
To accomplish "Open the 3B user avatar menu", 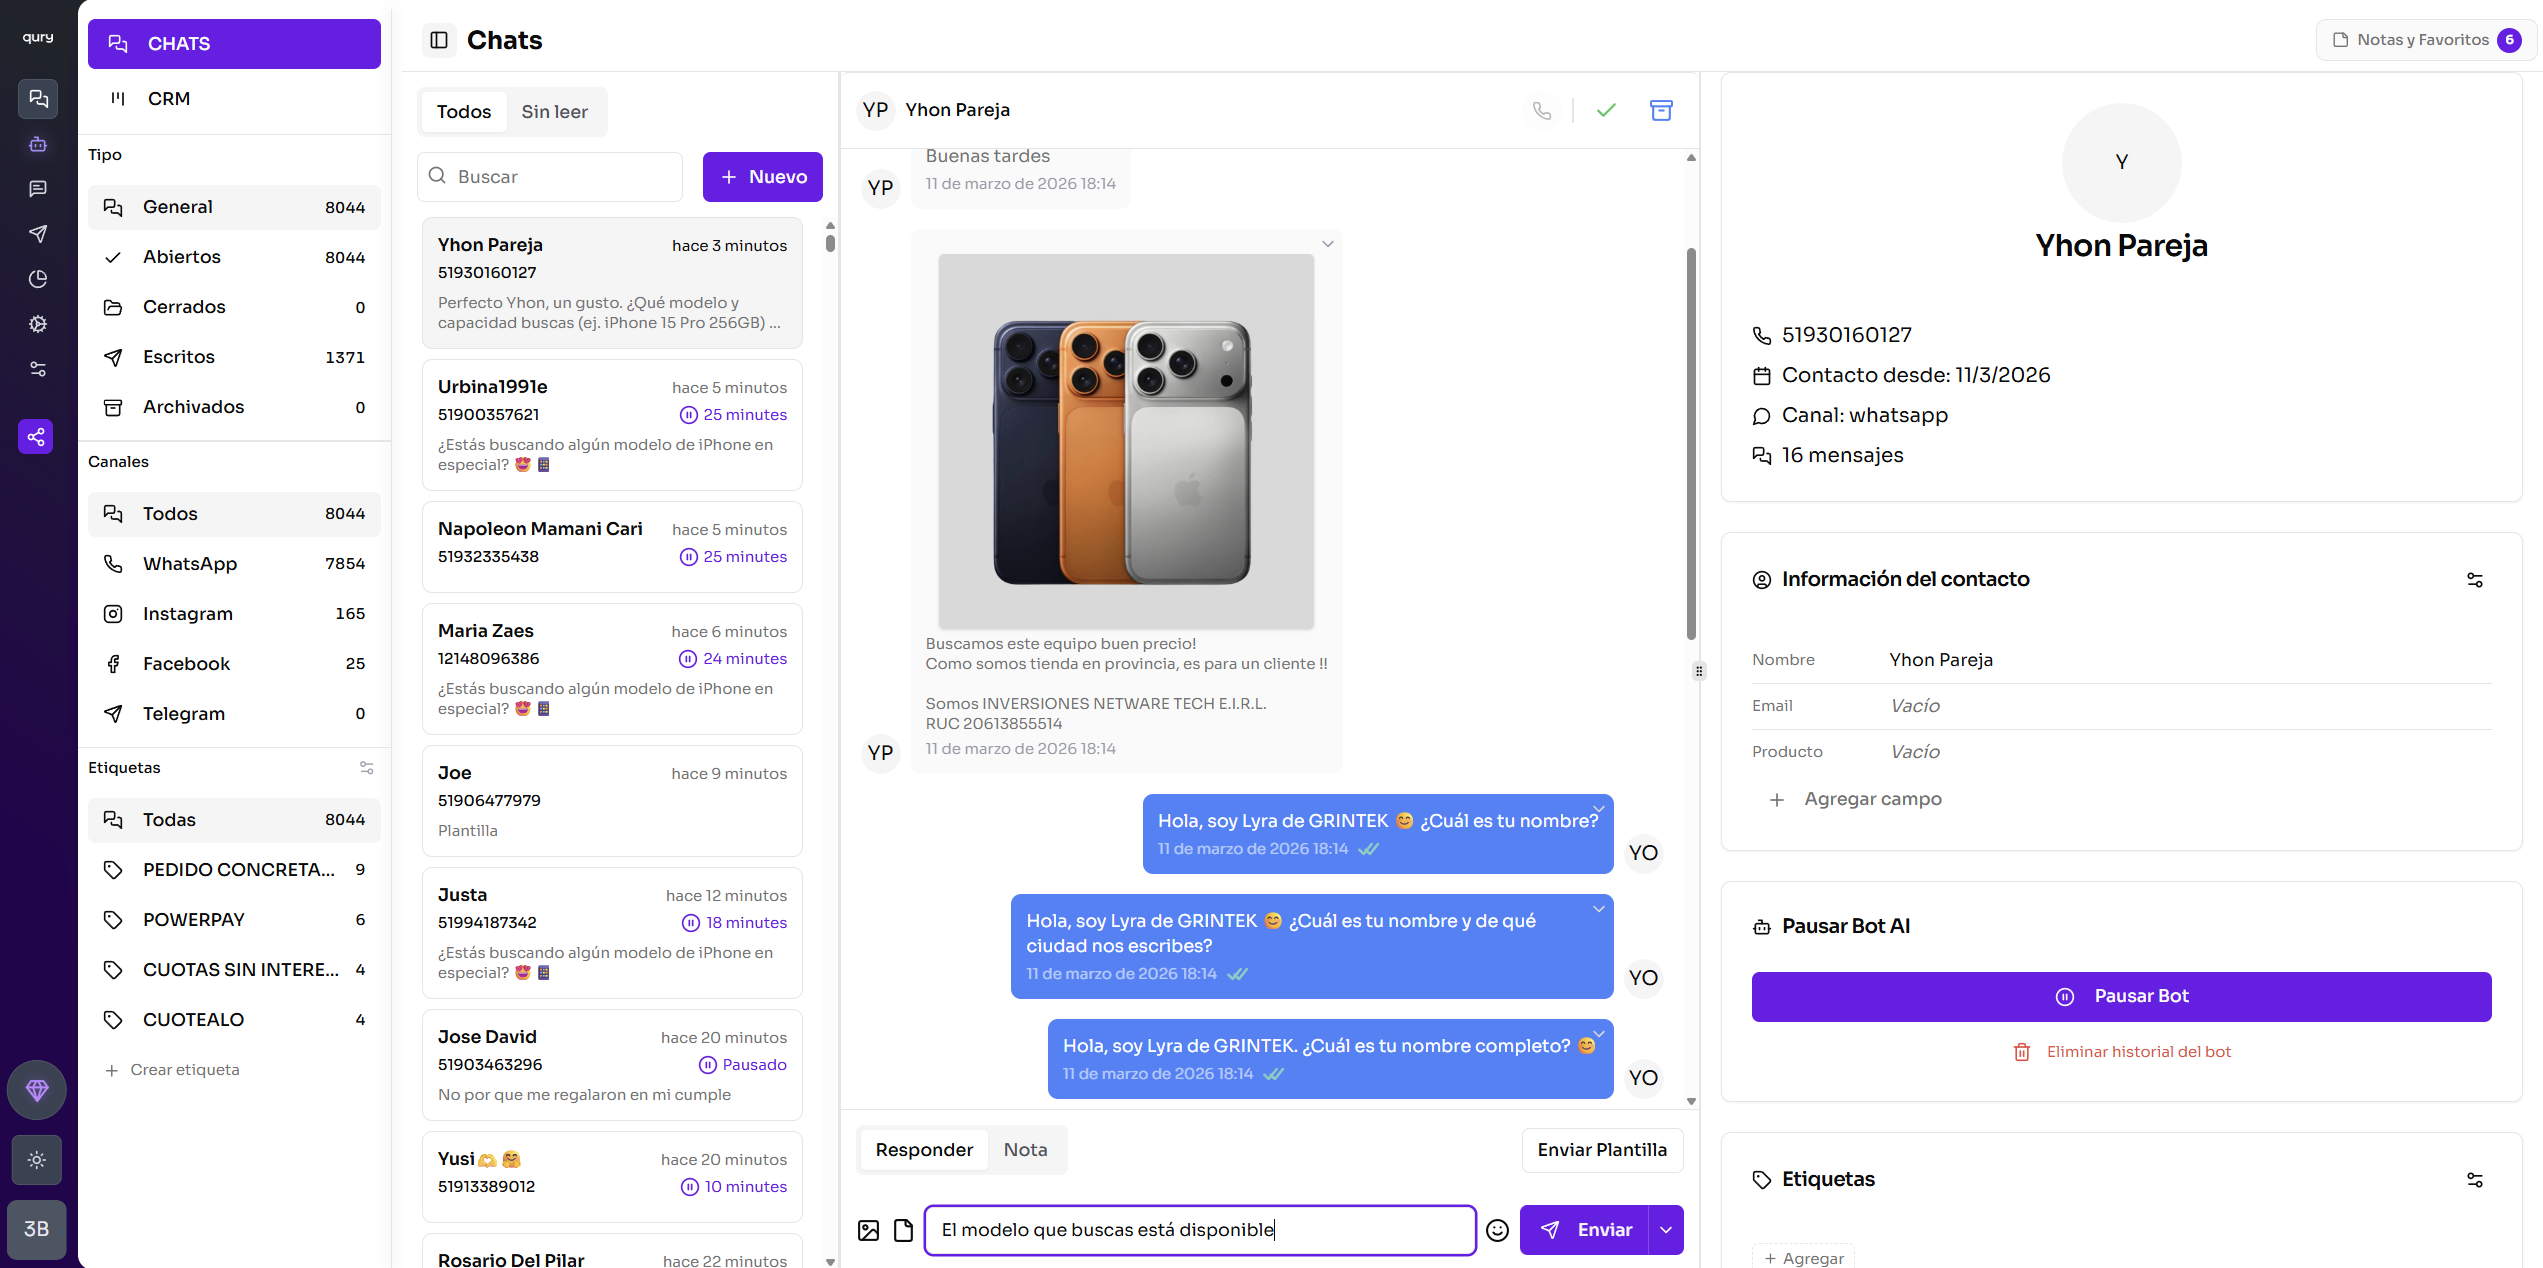I will (37, 1229).
